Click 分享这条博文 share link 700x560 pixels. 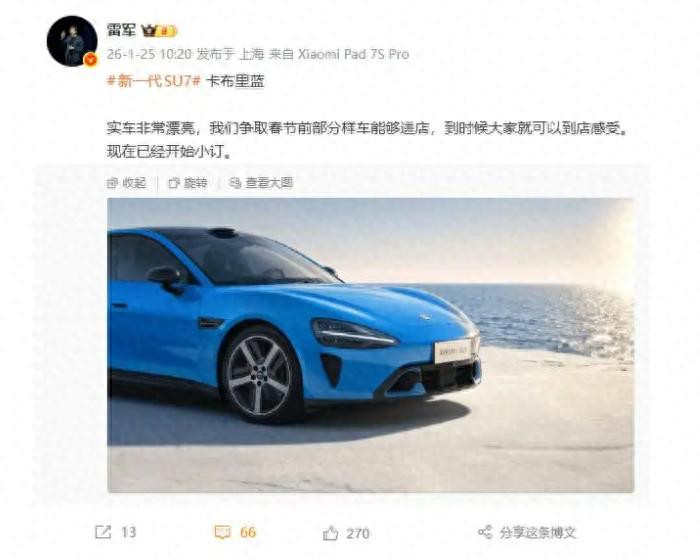538,532
